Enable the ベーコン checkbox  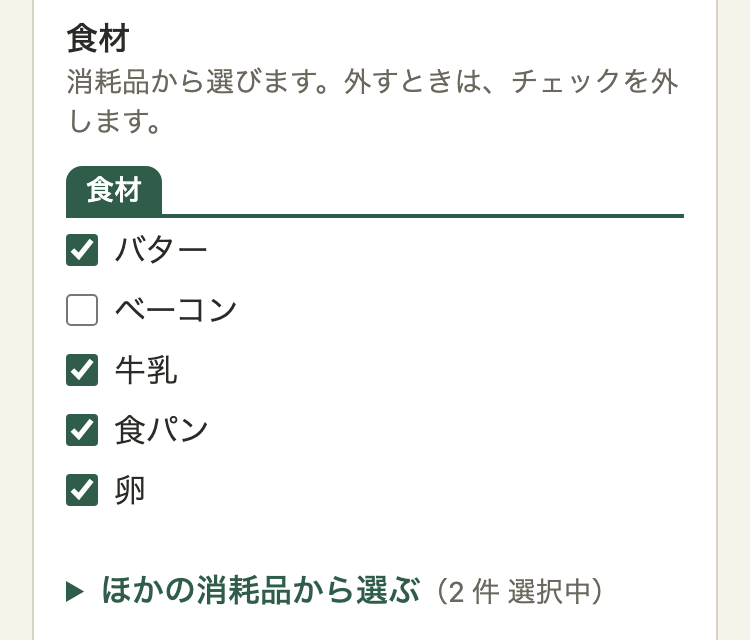[82, 310]
